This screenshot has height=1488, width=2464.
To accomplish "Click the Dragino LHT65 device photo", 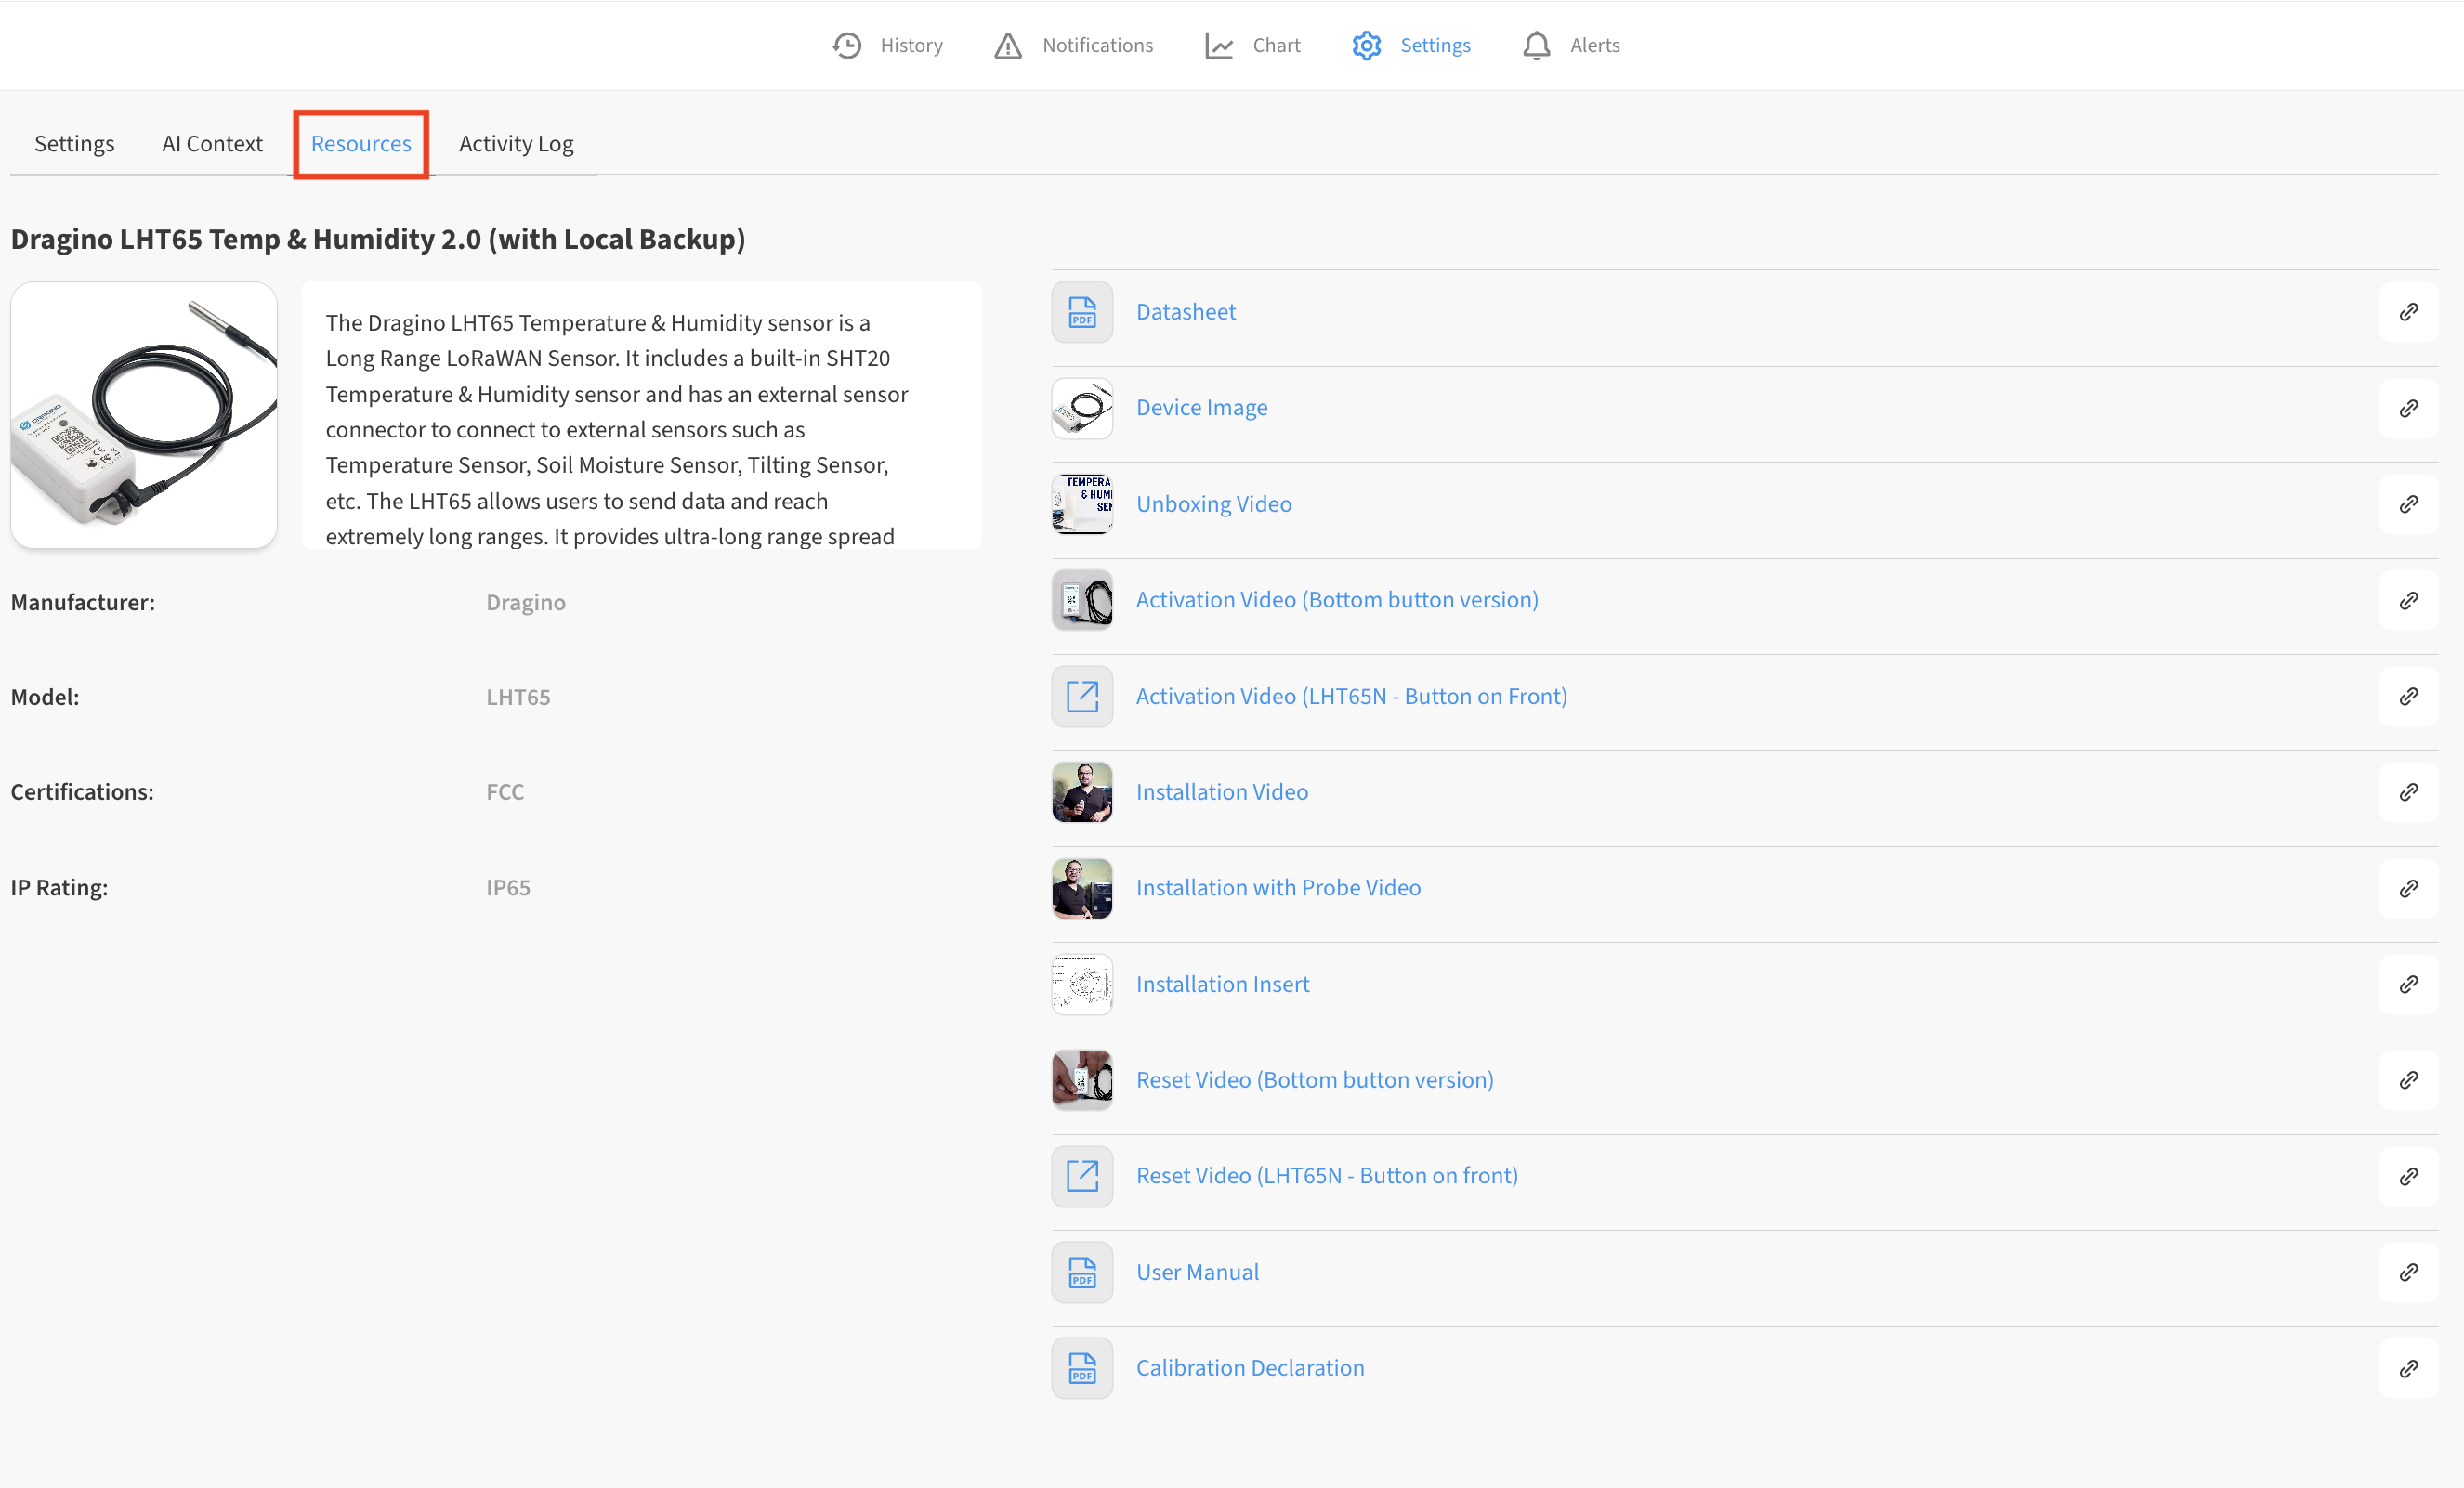I will point(144,415).
